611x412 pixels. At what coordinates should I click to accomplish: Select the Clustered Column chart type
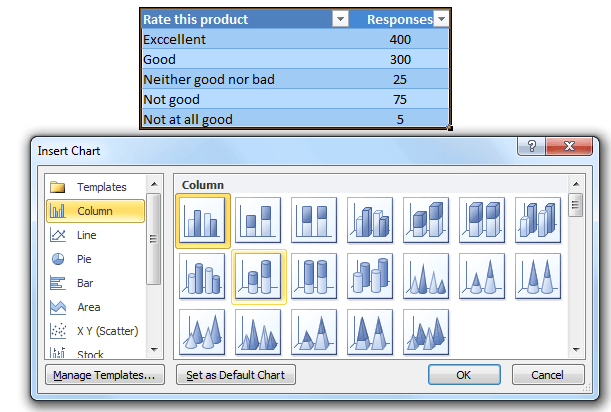pyautogui.click(x=202, y=220)
